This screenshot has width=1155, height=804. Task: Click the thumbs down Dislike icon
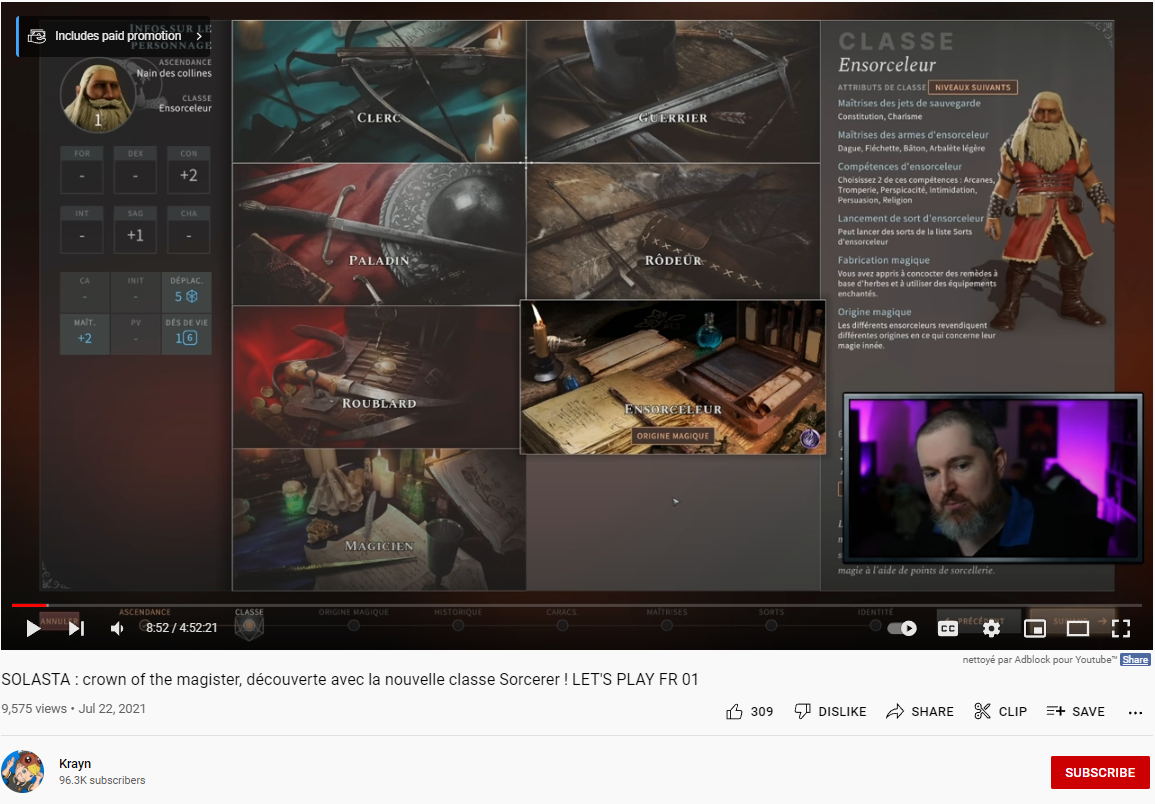click(x=802, y=711)
